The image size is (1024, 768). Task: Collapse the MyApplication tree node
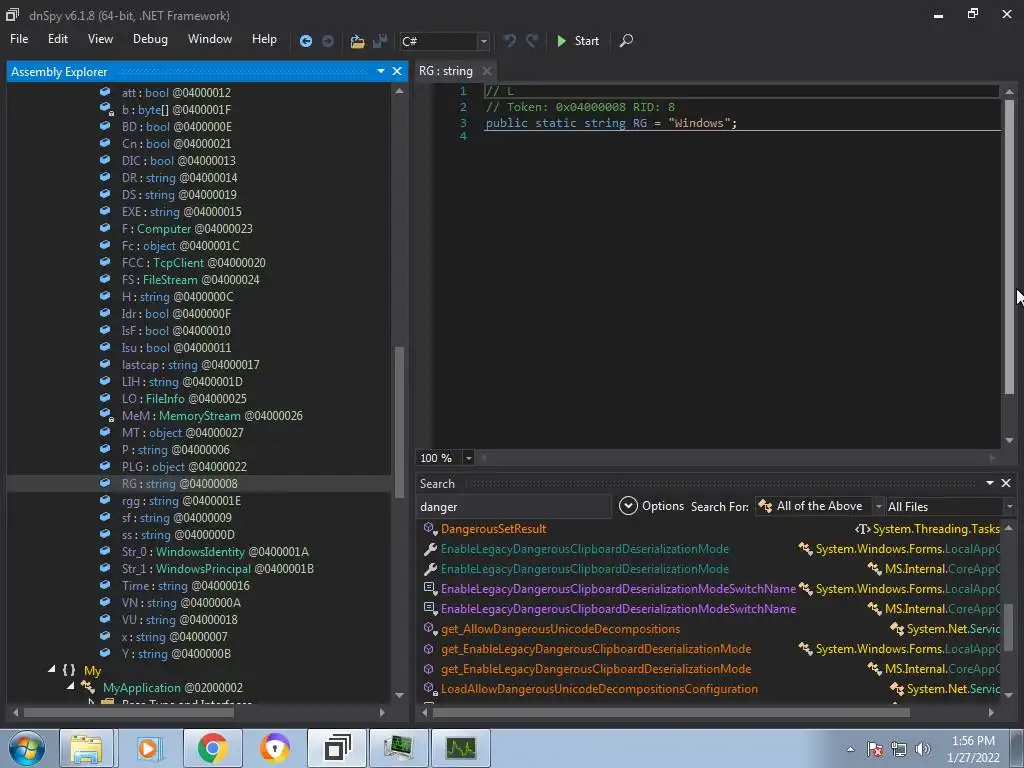point(71,686)
